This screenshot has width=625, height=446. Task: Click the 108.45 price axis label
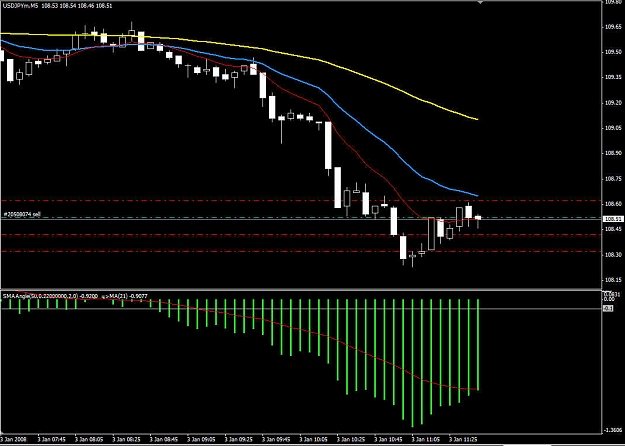coord(614,229)
